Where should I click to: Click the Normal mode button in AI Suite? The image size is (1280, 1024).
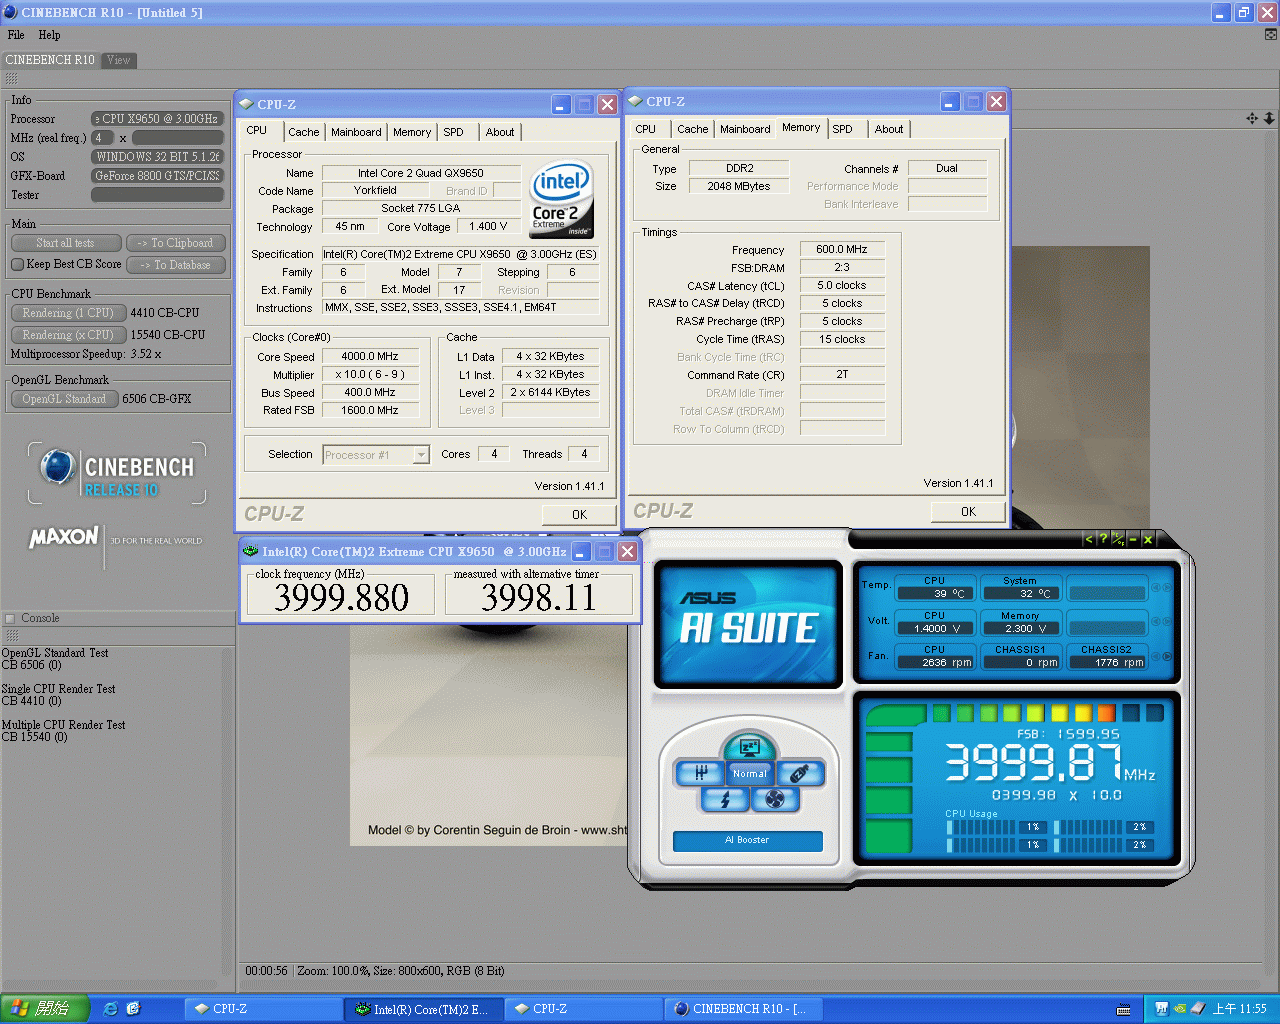(x=749, y=773)
